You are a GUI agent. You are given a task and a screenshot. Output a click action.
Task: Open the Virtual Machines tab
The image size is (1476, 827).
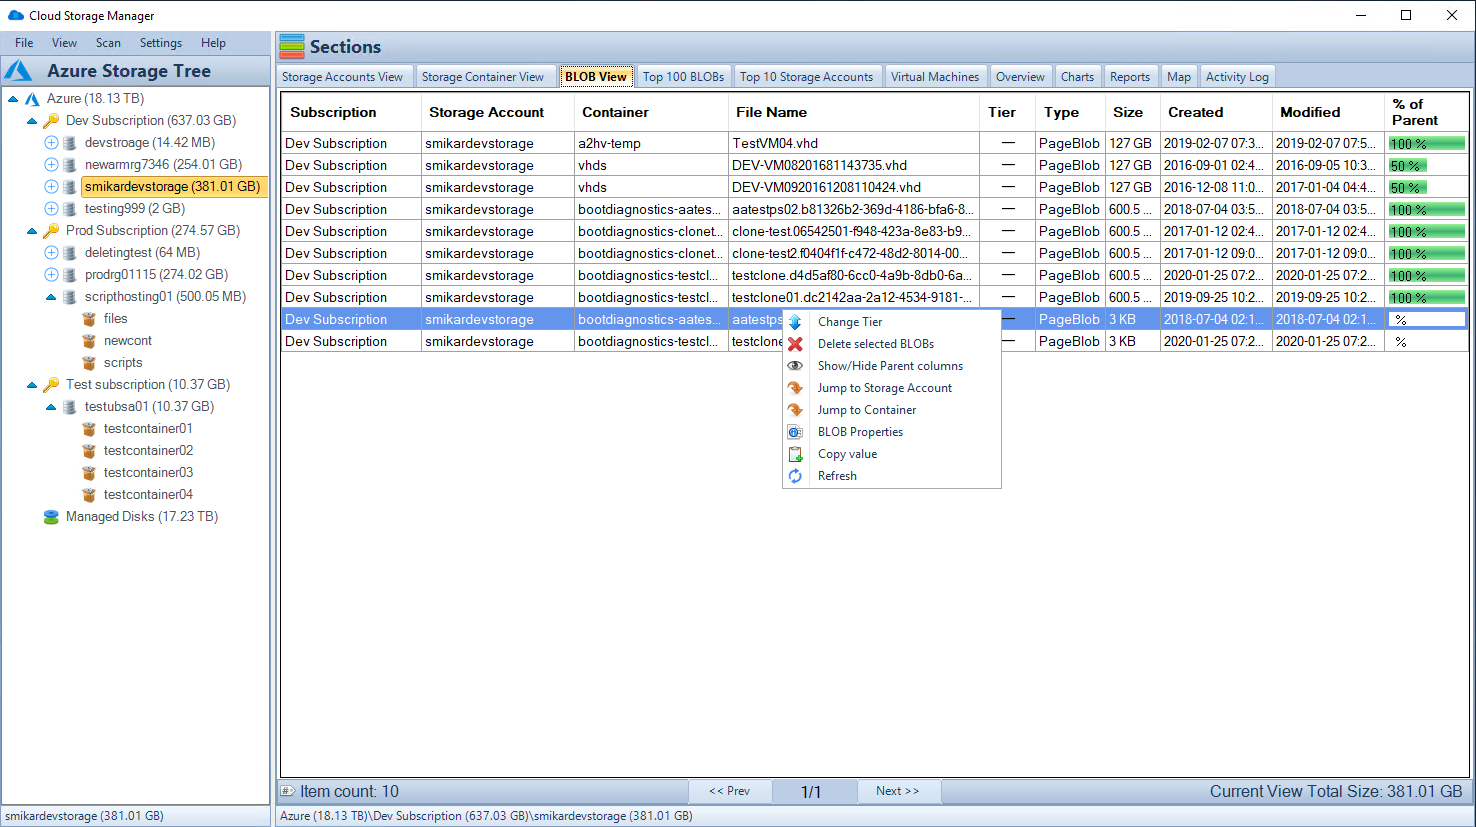935,77
